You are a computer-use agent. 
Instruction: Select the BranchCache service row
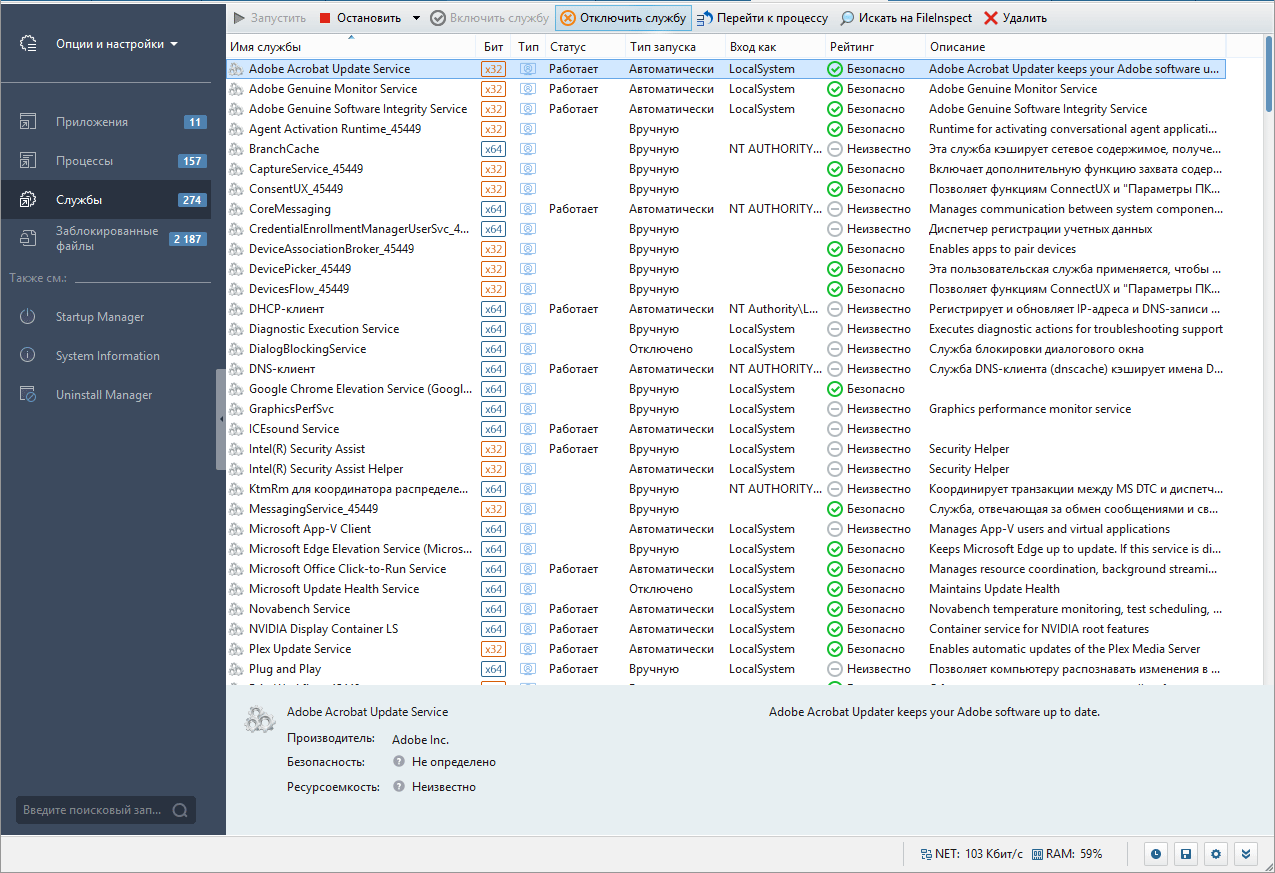[x=725, y=149]
